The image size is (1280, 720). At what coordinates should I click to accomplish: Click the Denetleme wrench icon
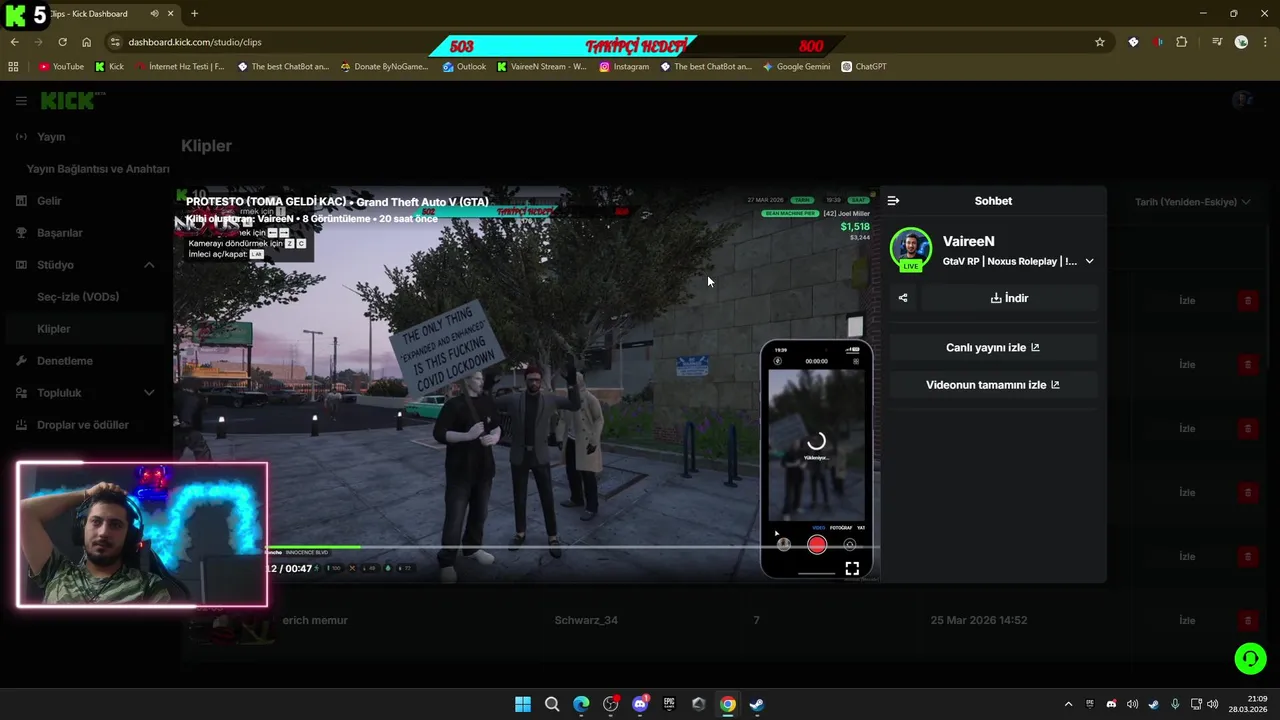coord(21,361)
